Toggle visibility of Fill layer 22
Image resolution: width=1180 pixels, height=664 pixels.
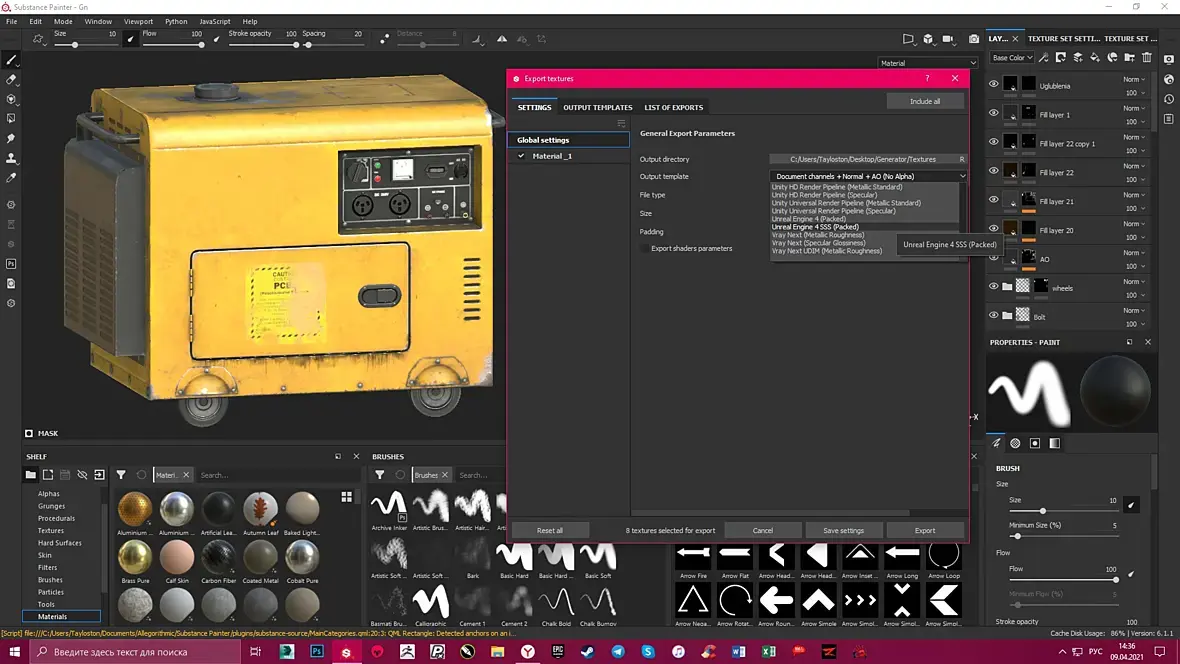993,171
